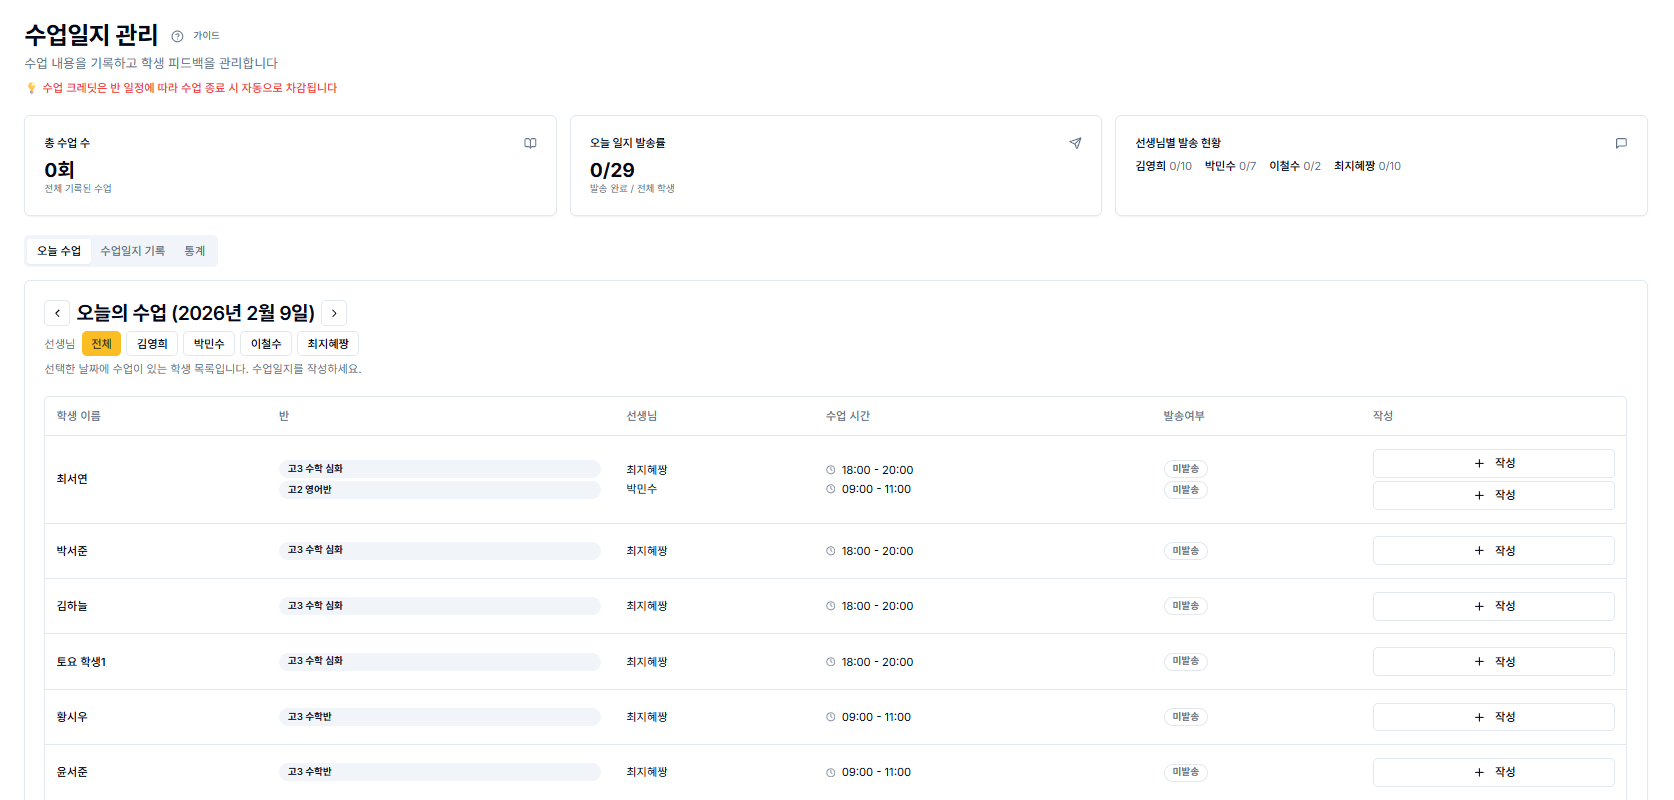This screenshot has width=1674, height=800.
Task: Click 미발송 status badge for 김하늘
Action: coord(1185,606)
